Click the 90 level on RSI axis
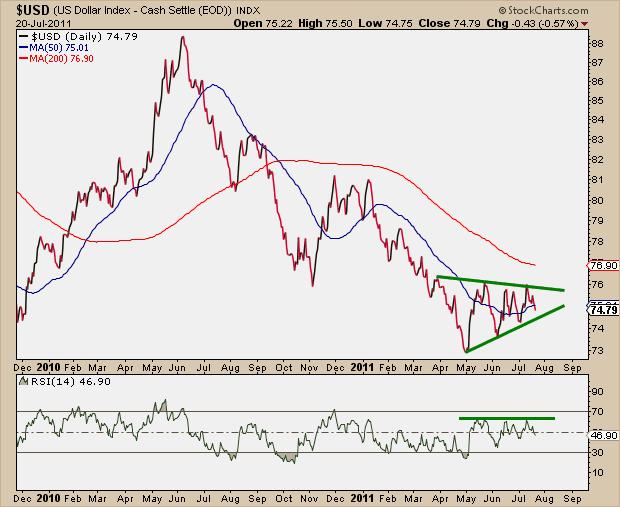 [x=597, y=392]
